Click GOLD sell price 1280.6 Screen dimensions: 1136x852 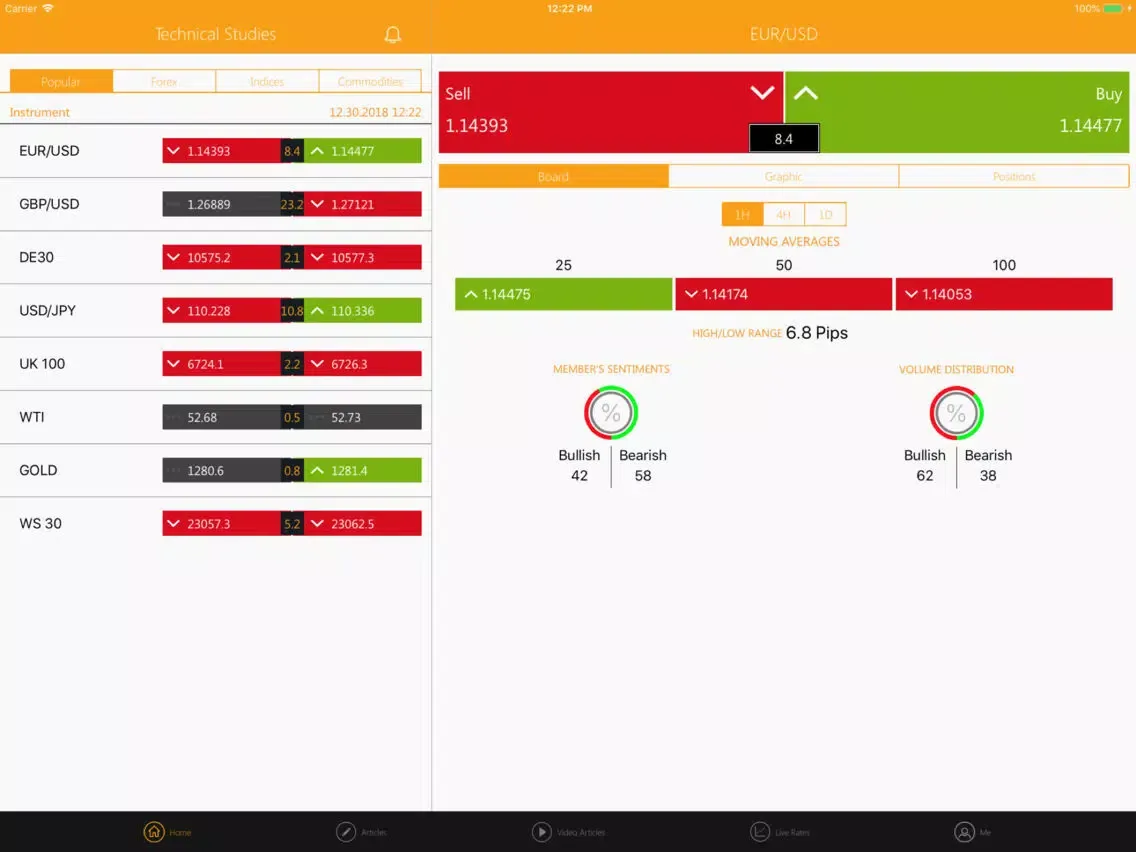[222, 470]
